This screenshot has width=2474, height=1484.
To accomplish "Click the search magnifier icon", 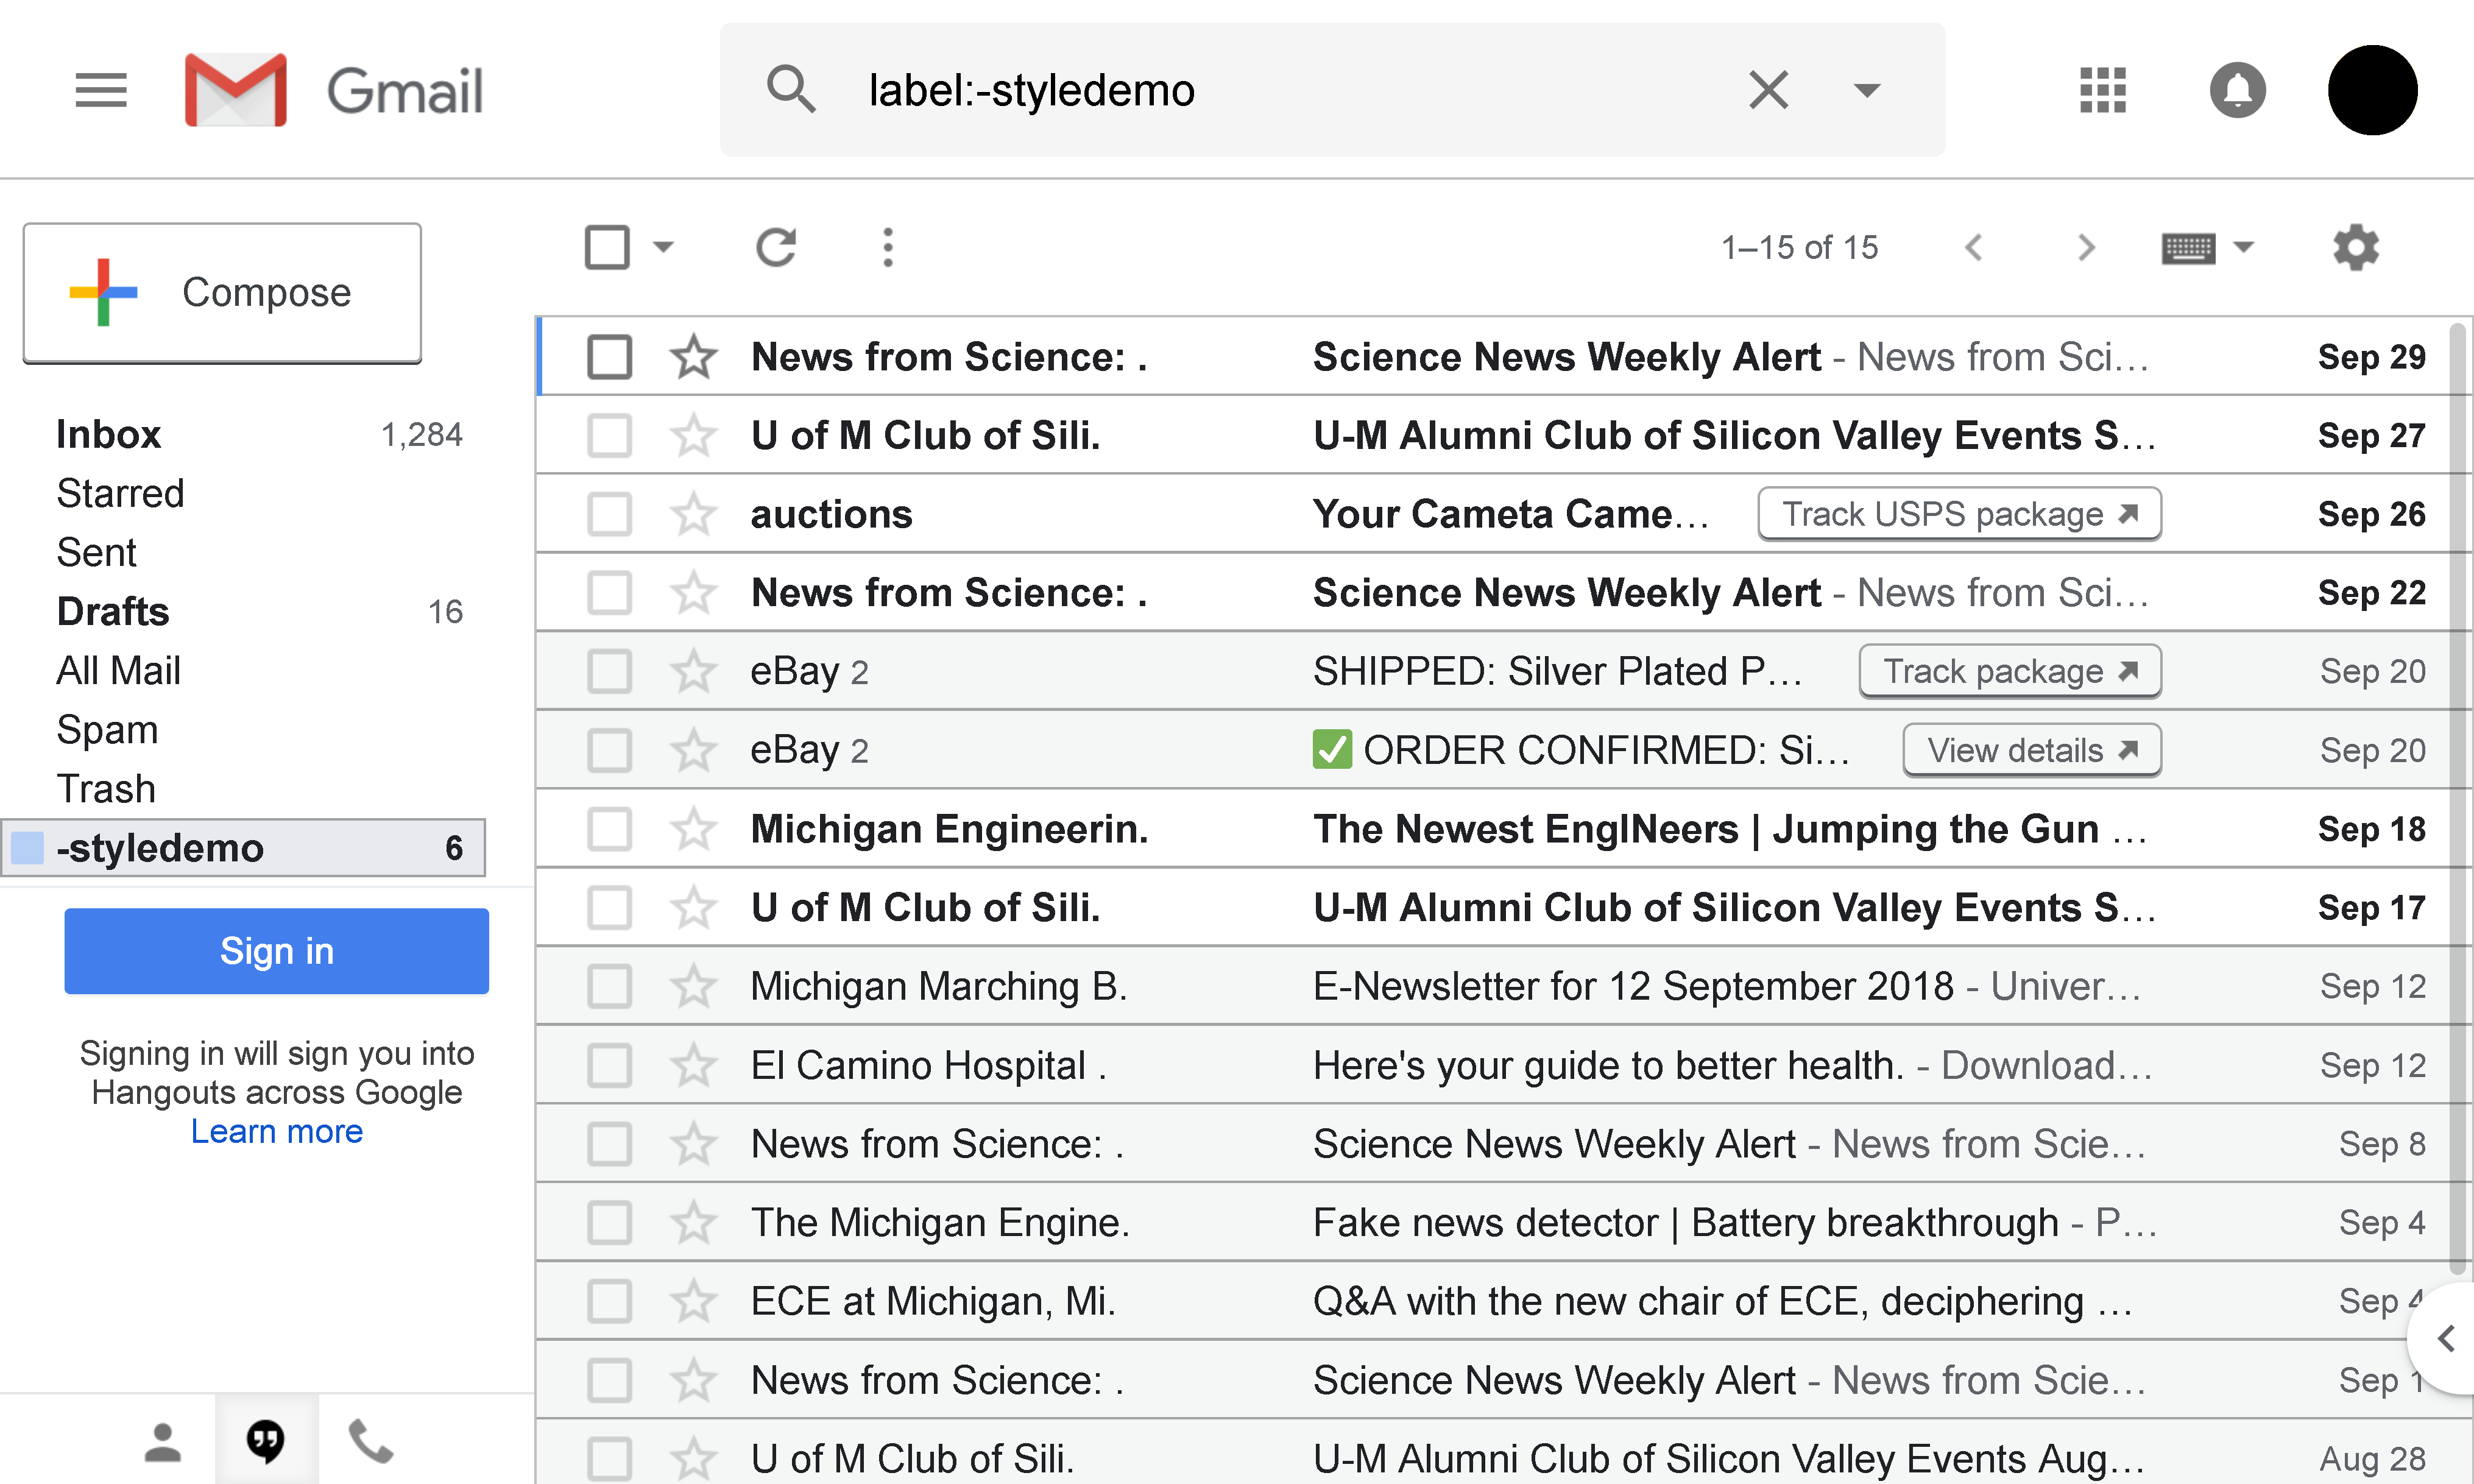I will [x=791, y=90].
